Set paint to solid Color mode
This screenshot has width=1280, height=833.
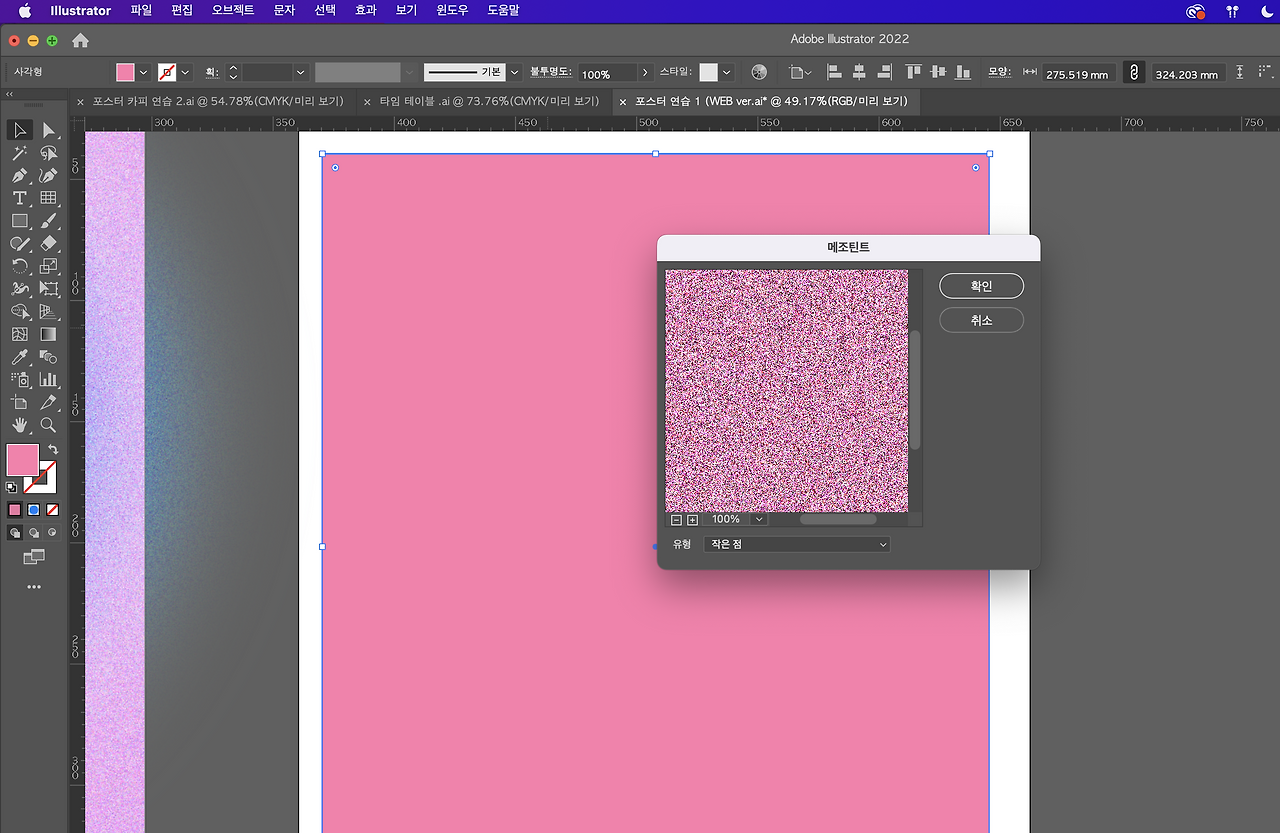coord(15,510)
